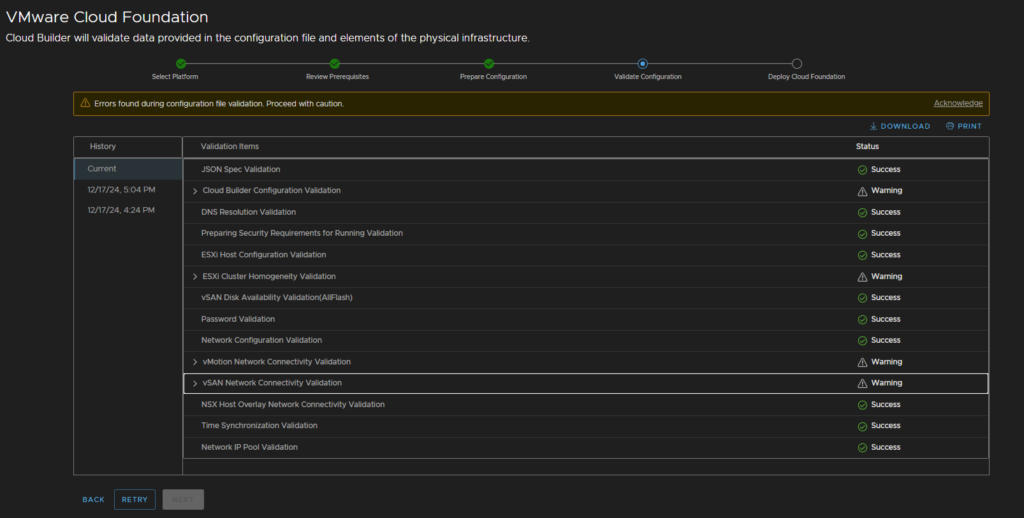Screen dimensions: 1024x518
Task: Select the Network Configuration Validation text
Action: [x=261, y=340]
